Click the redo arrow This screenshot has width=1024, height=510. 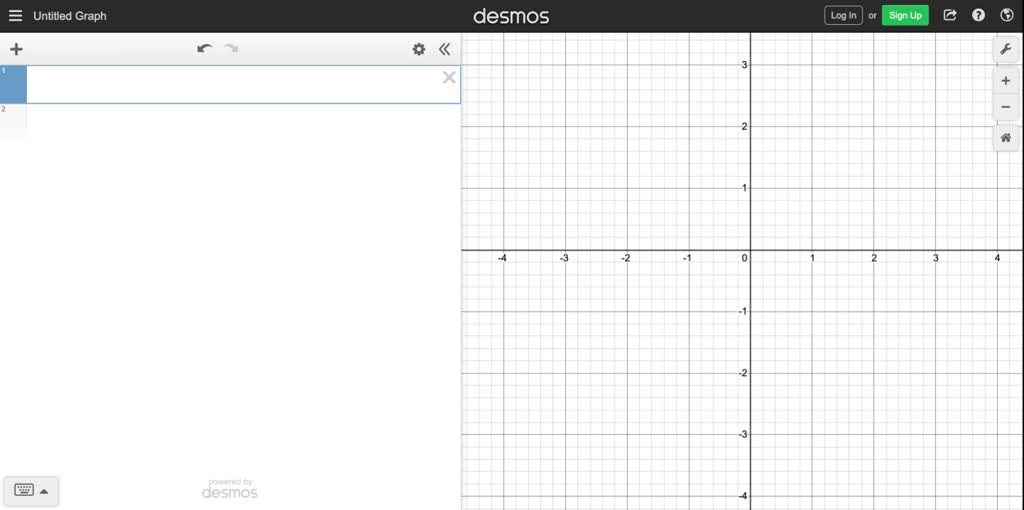[x=232, y=49]
